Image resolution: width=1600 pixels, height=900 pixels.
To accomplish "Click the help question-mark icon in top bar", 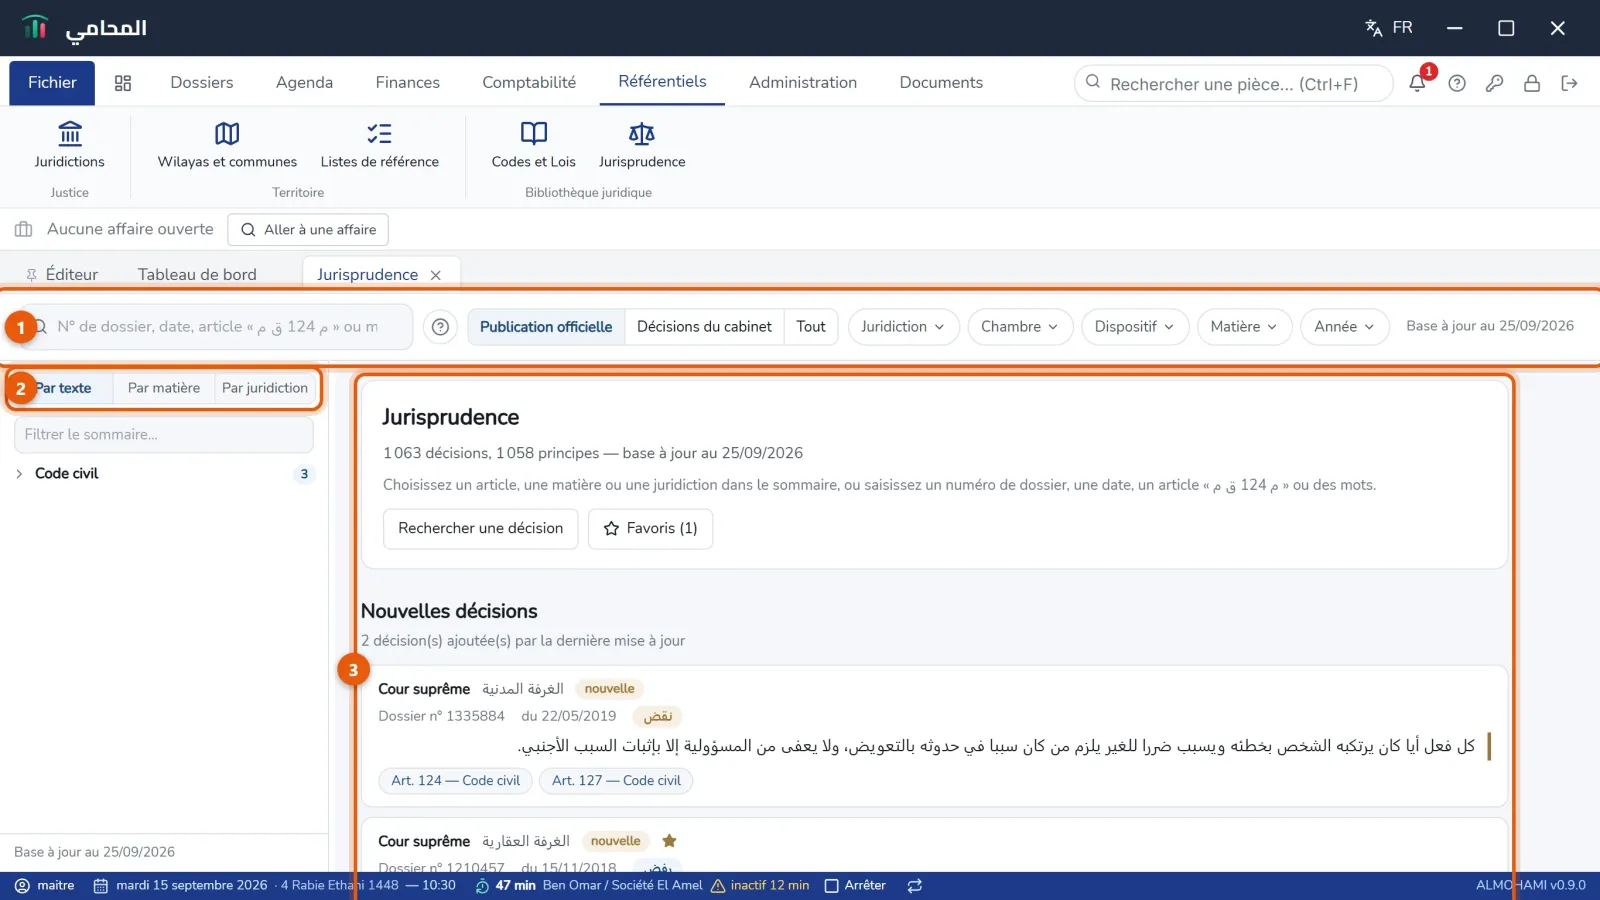I will pos(1457,83).
